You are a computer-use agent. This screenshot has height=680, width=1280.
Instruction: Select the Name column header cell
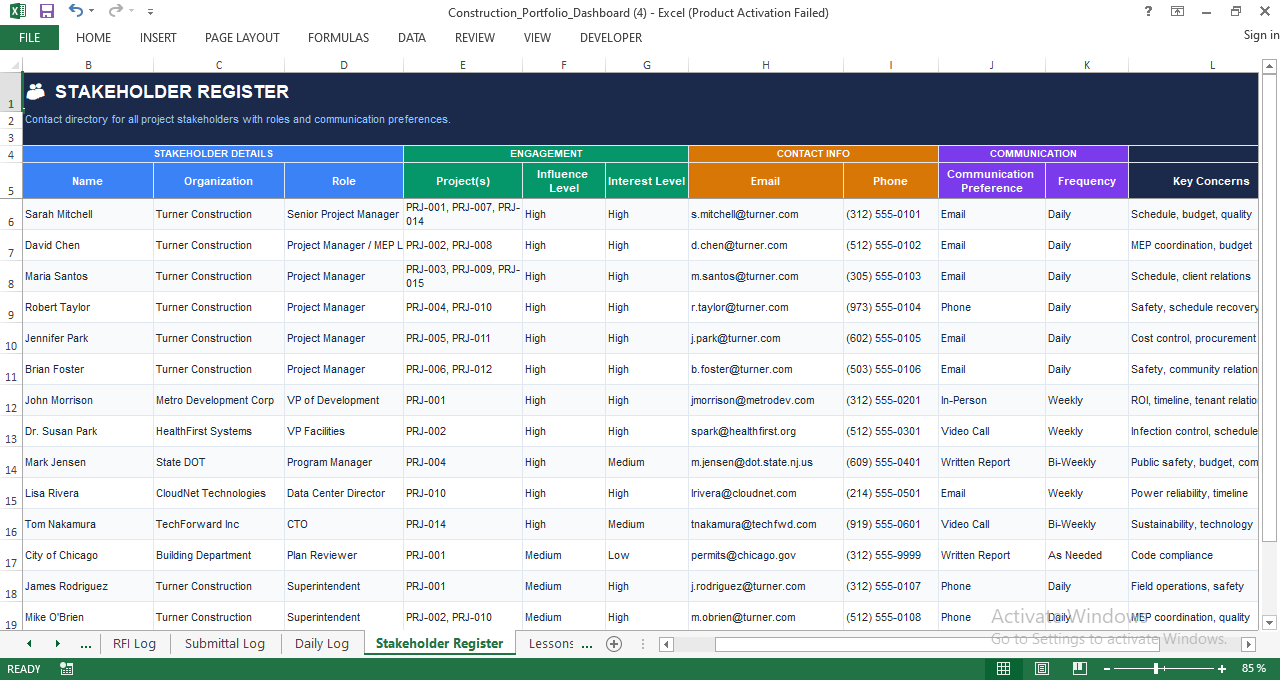(x=88, y=181)
